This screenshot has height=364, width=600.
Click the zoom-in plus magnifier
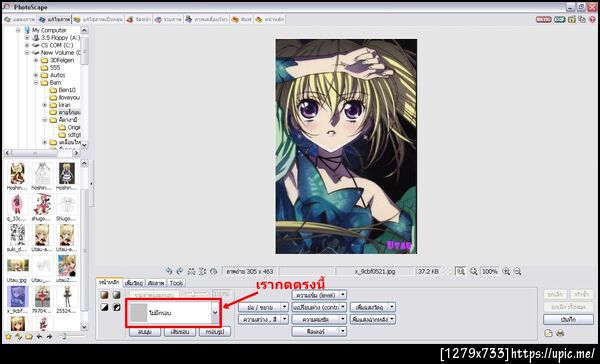pyautogui.click(x=506, y=271)
